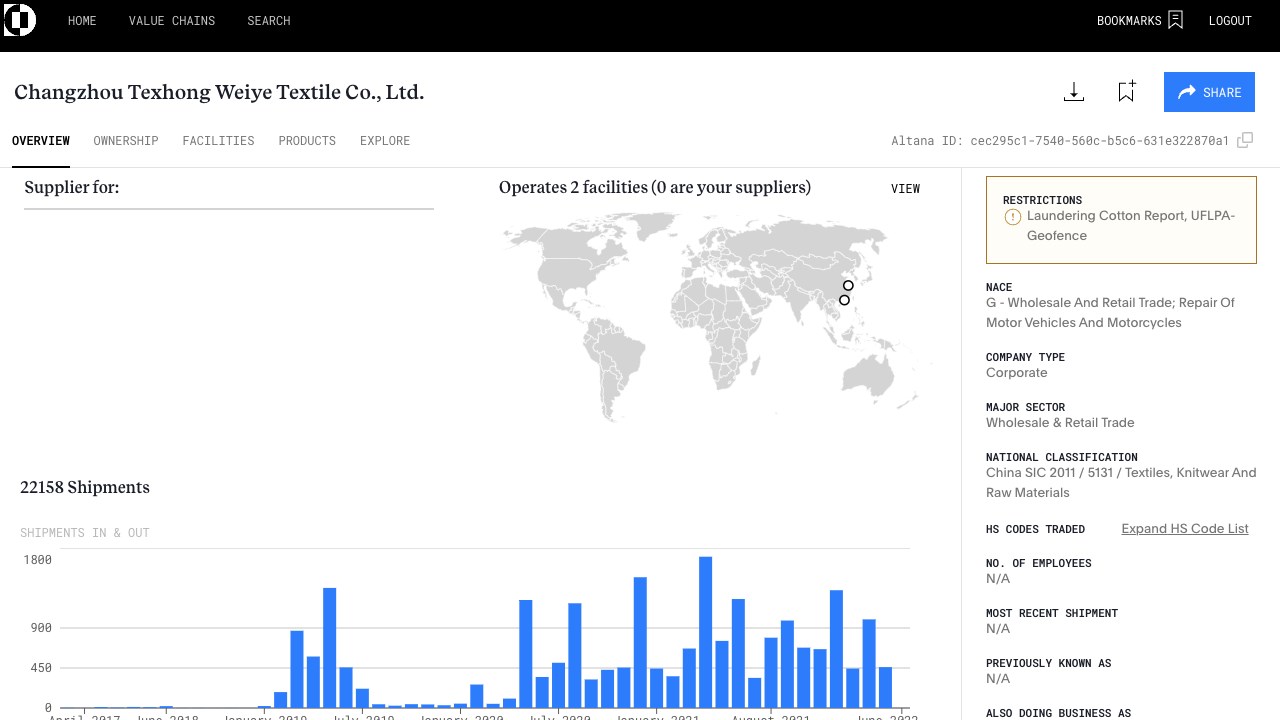Switch to the Ownership tab
This screenshot has width=1280, height=720.
coord(126,141)
